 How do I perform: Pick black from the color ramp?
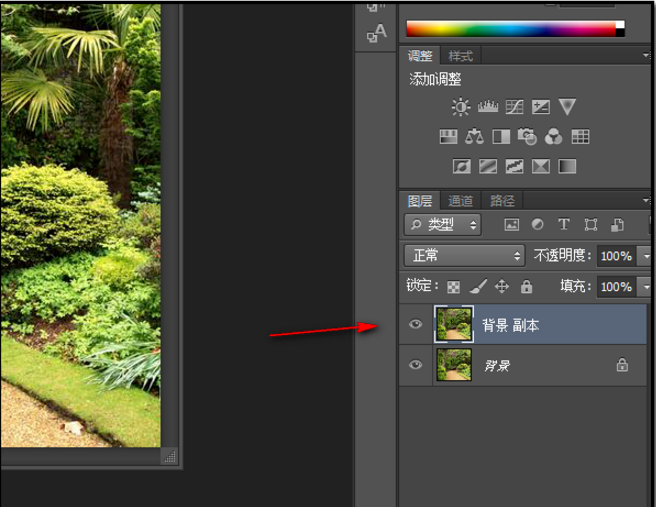coord(620,33)
